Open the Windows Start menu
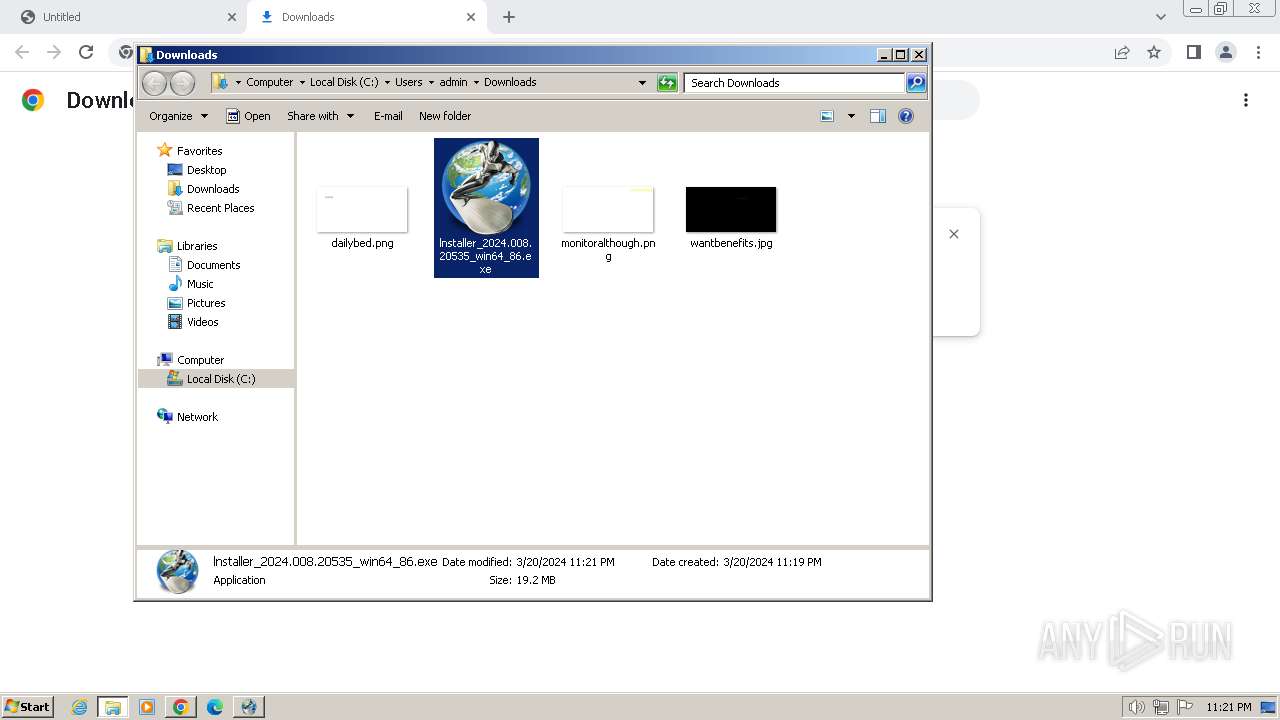 [x=27, y=706]
